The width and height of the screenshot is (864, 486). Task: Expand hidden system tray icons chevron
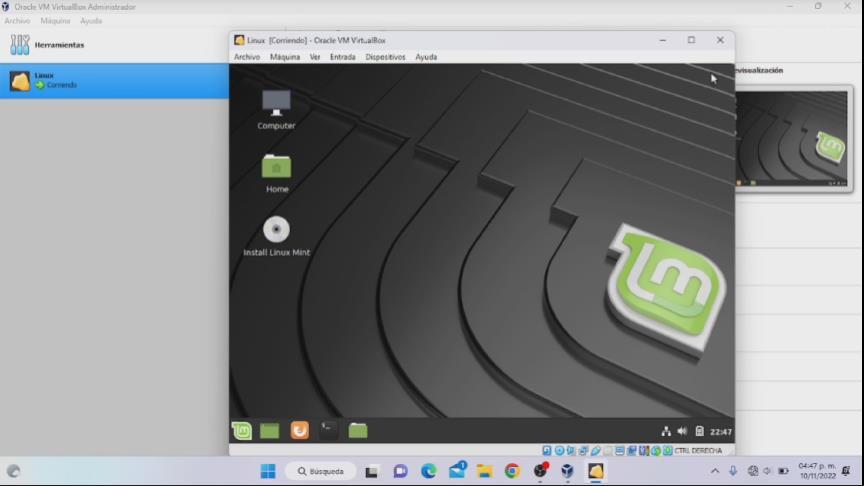pos(715,471)
